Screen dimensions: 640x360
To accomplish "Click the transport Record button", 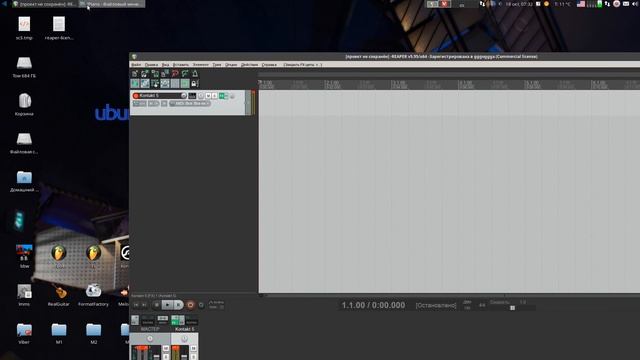I will pyautogui.click(x=190, y=305).
